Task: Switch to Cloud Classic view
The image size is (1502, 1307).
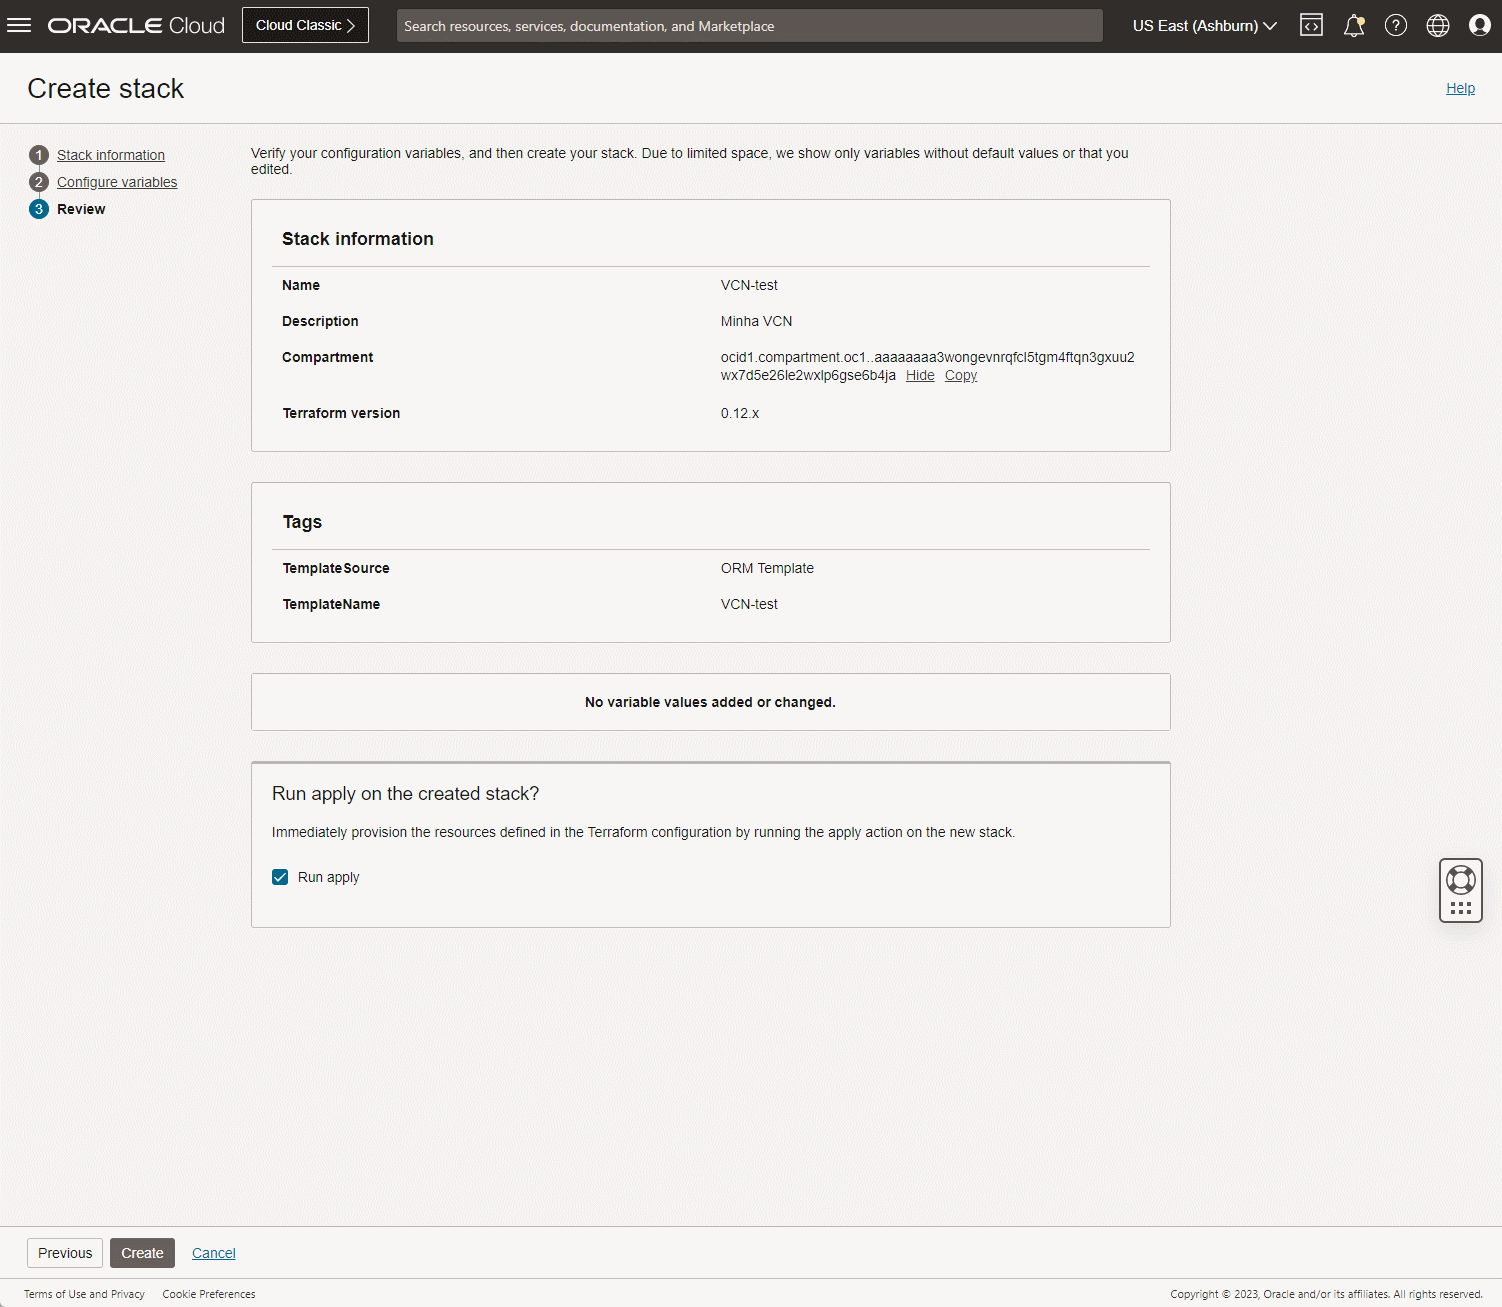Action: pyautogui.click(x=305, y=26)
